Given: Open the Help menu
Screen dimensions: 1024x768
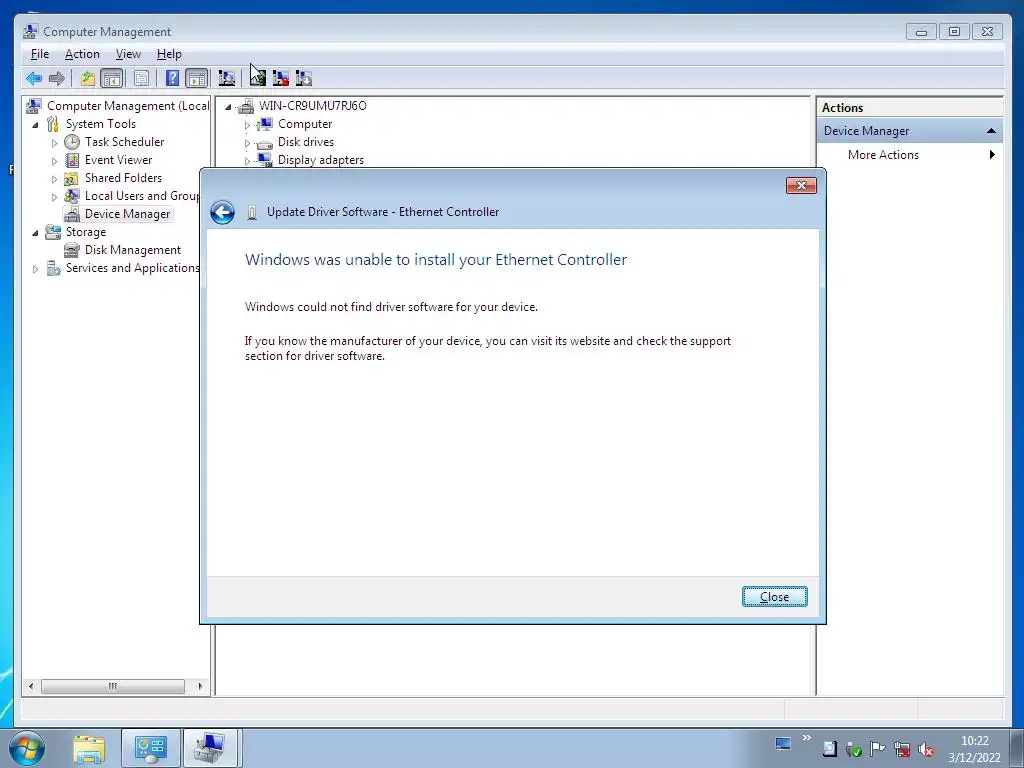Looking at the screenshot, I should [x=169, y=54].
